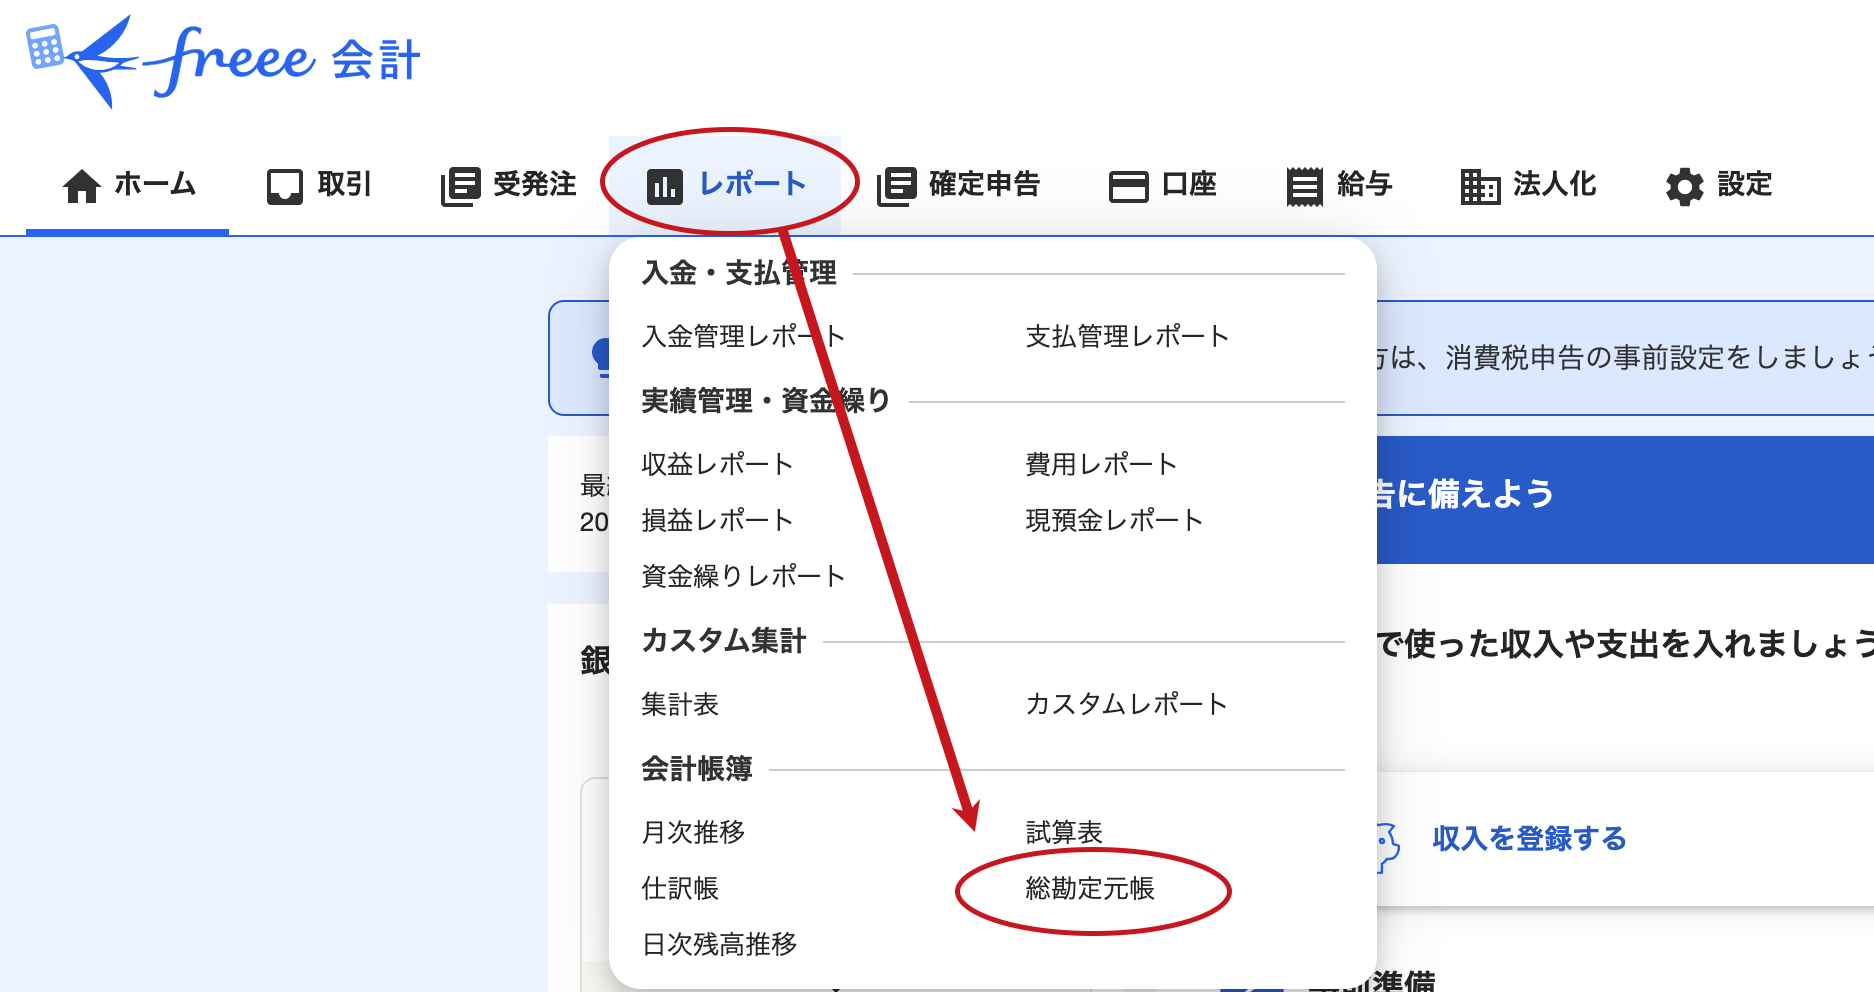Image resolution: width=1874 pixels, height=992 pixels.
Task: Open 損益レポート
Action: tap(717, 521)
